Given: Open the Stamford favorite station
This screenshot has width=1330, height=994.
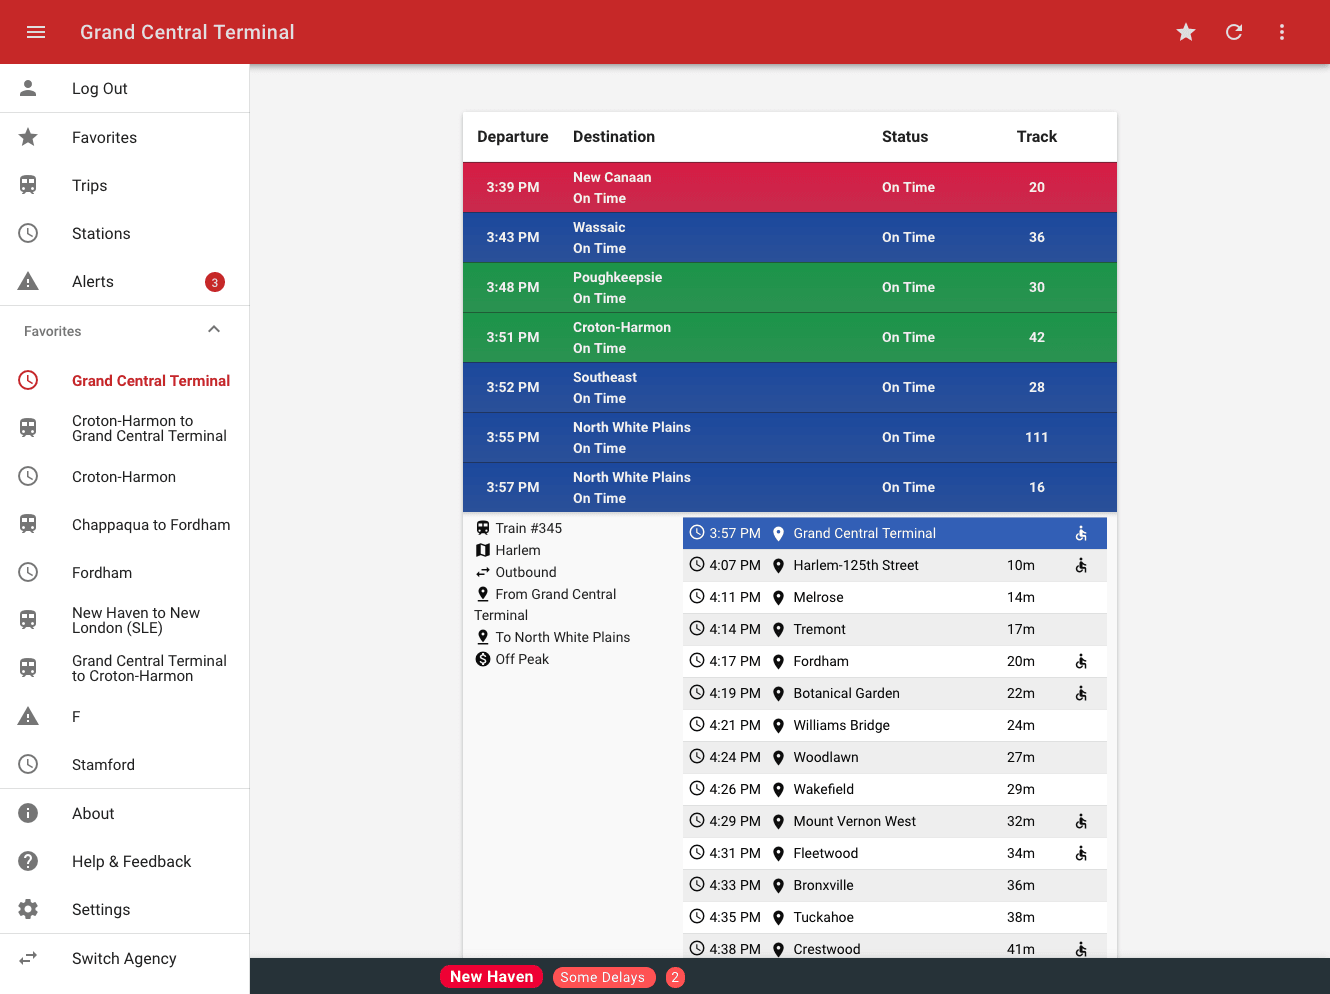Looking at the screenshot, I should click(x=103, y=765).
